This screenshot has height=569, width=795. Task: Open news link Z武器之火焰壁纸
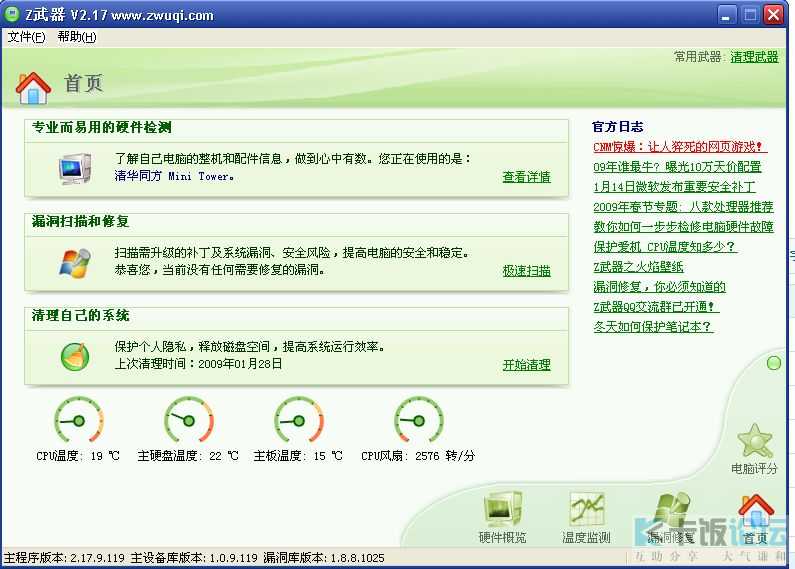coord(638,266)
